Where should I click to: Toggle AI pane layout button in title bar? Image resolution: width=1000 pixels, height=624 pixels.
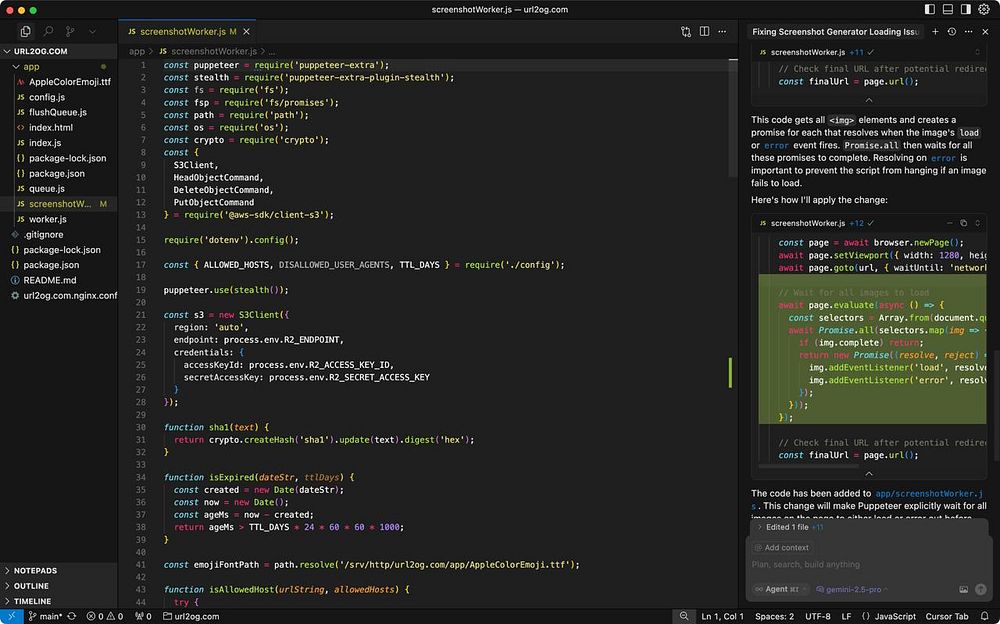click(966, 9)
